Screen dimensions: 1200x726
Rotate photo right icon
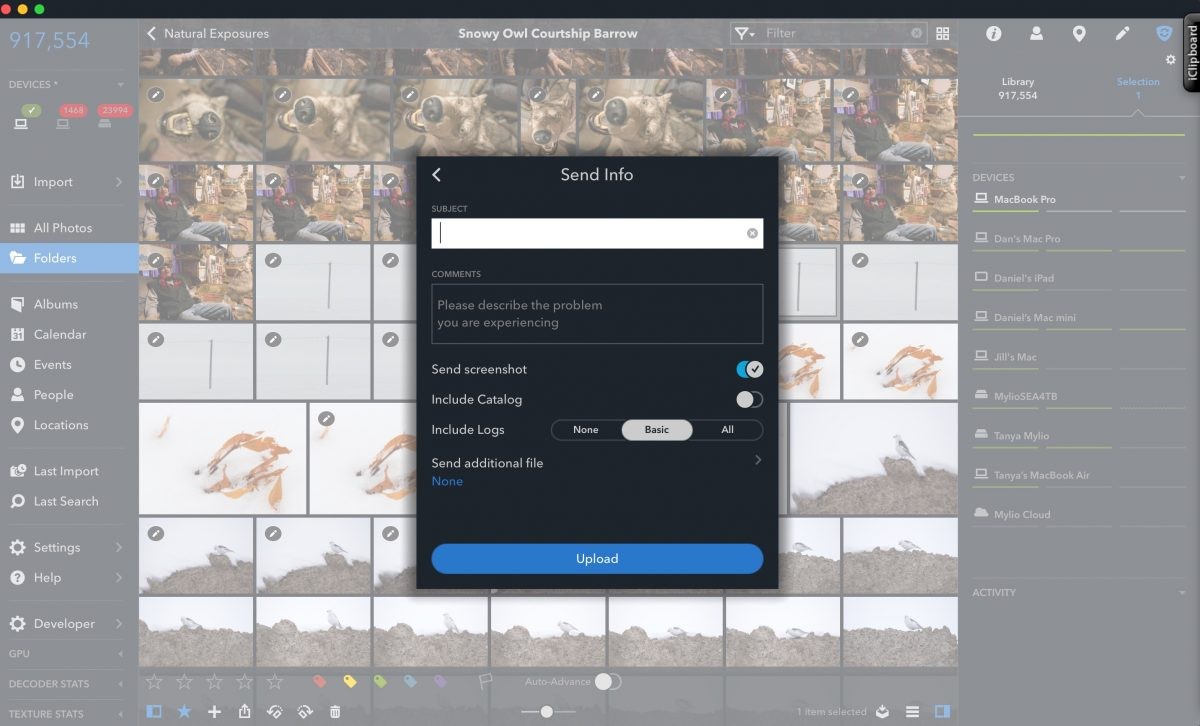click(305, 711)
